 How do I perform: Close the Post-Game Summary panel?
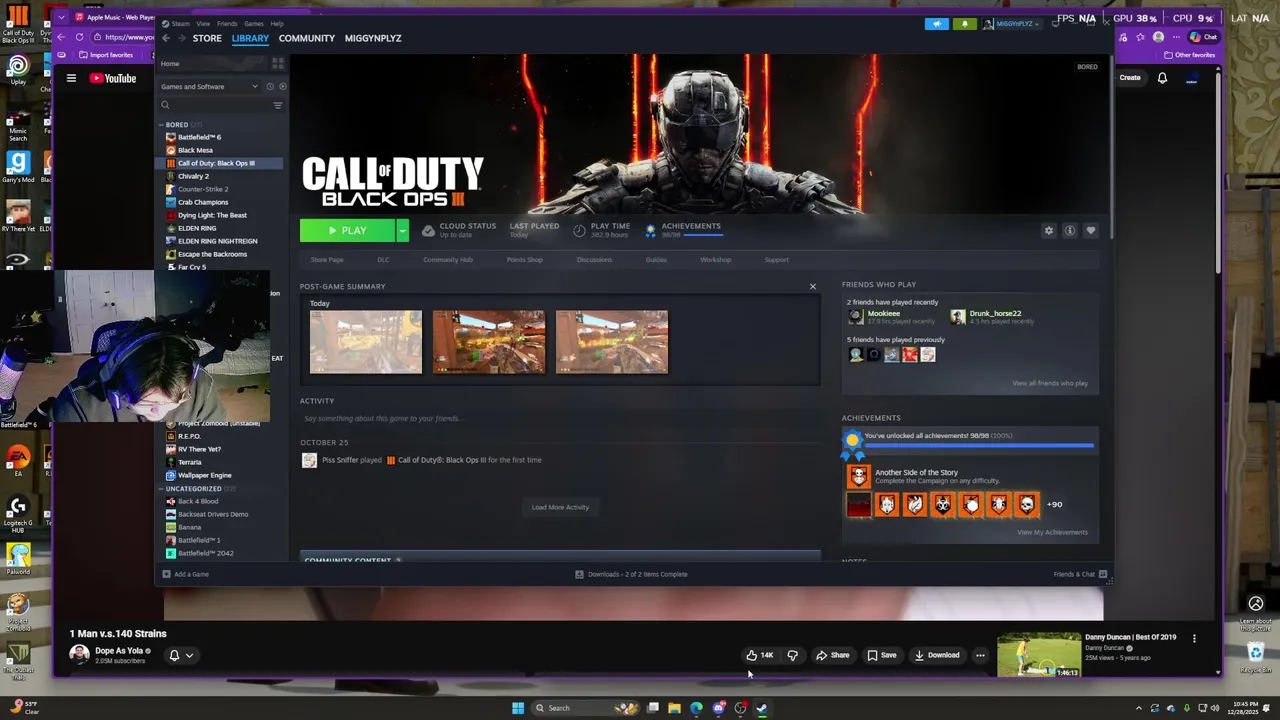pyautogui.click(x=812, y=287)
